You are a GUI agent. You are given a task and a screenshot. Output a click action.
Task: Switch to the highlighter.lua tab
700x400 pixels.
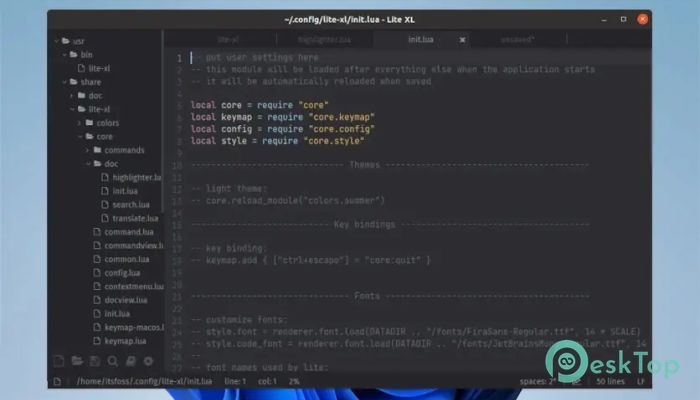[x=325, y=40]
